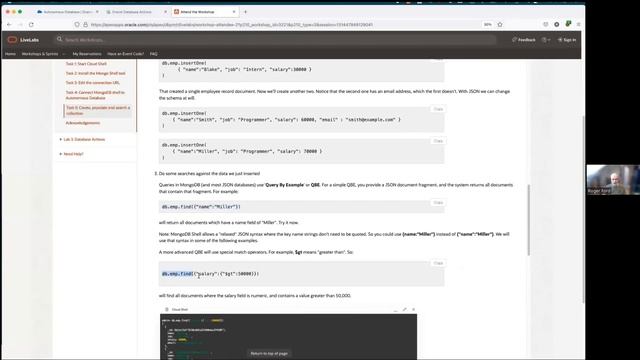Go to Task 3: Edit the connection URL
Viewport: 640px width, 360px height.
(x=93, y=82)
